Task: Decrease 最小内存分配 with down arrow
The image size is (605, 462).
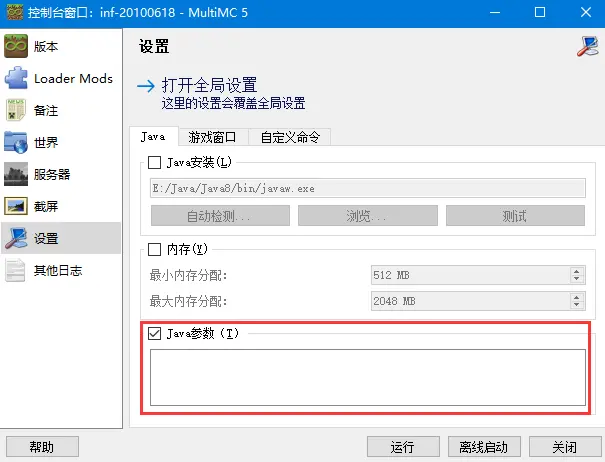Action: (577, 279)
